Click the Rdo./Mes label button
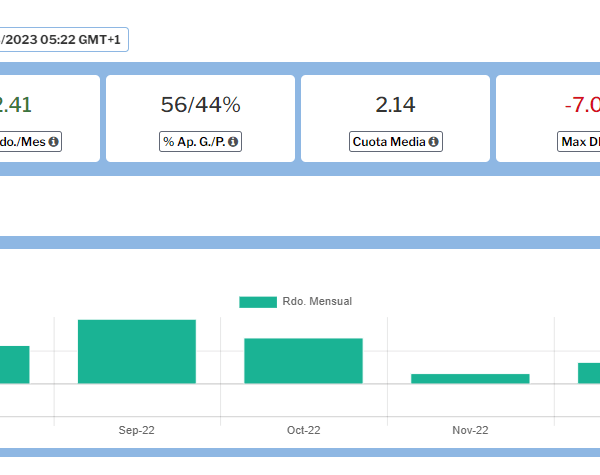600x475 pixels. point(31,142)
